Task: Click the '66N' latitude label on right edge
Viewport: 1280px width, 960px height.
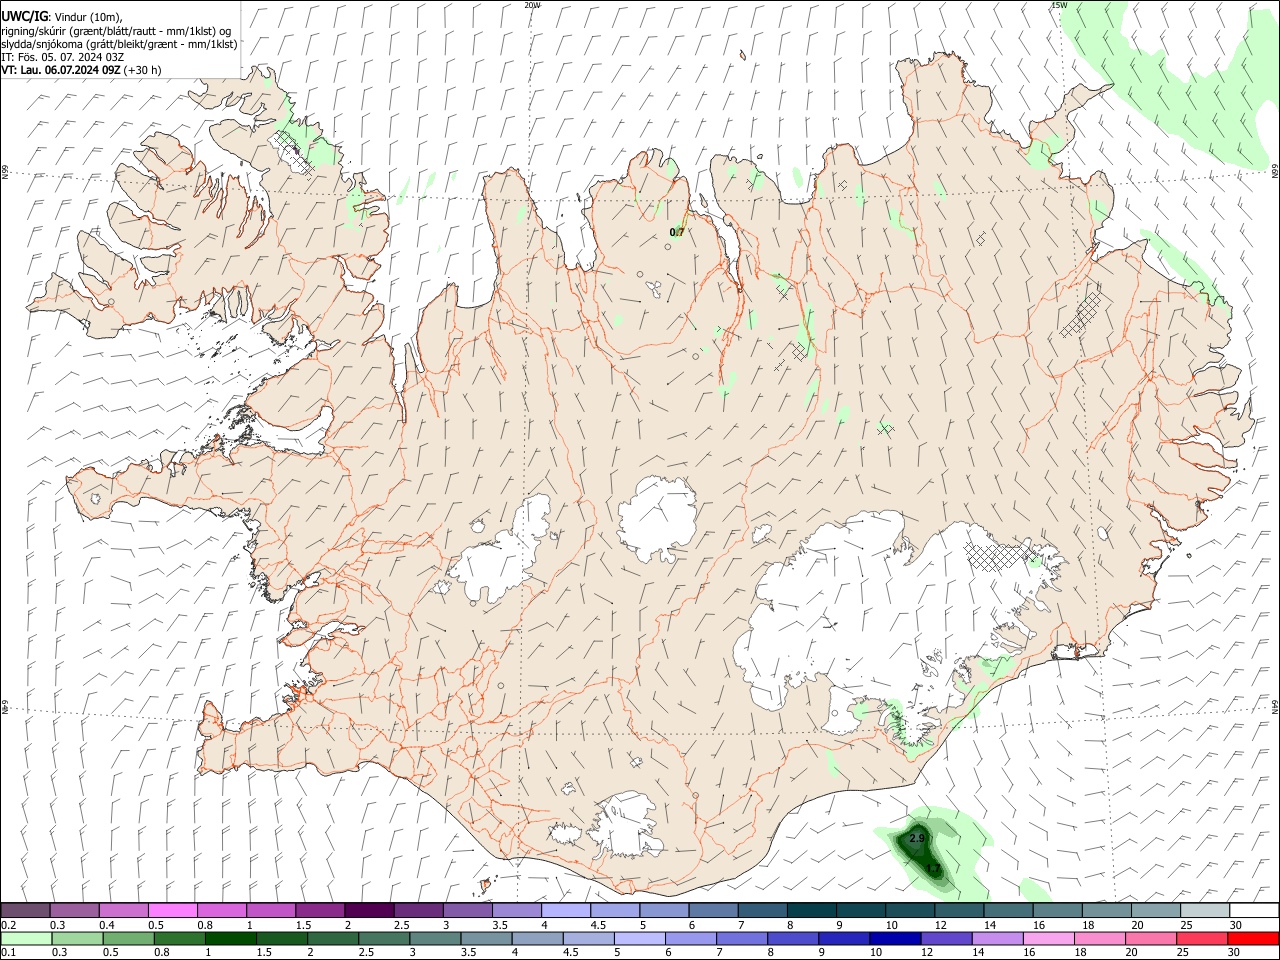Action: (x=1275, y=171)
